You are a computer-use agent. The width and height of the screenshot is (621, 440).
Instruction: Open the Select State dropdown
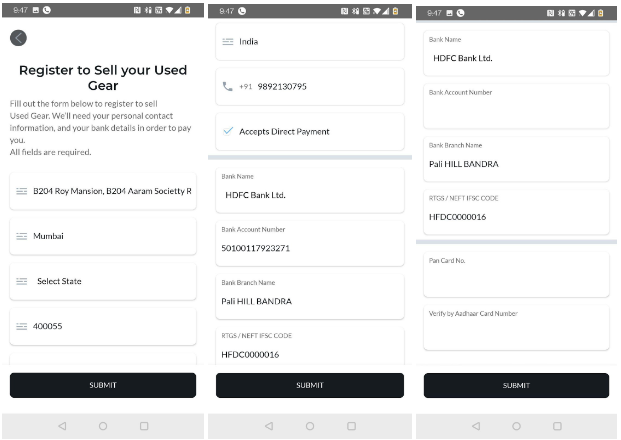[x=103, y=281]
